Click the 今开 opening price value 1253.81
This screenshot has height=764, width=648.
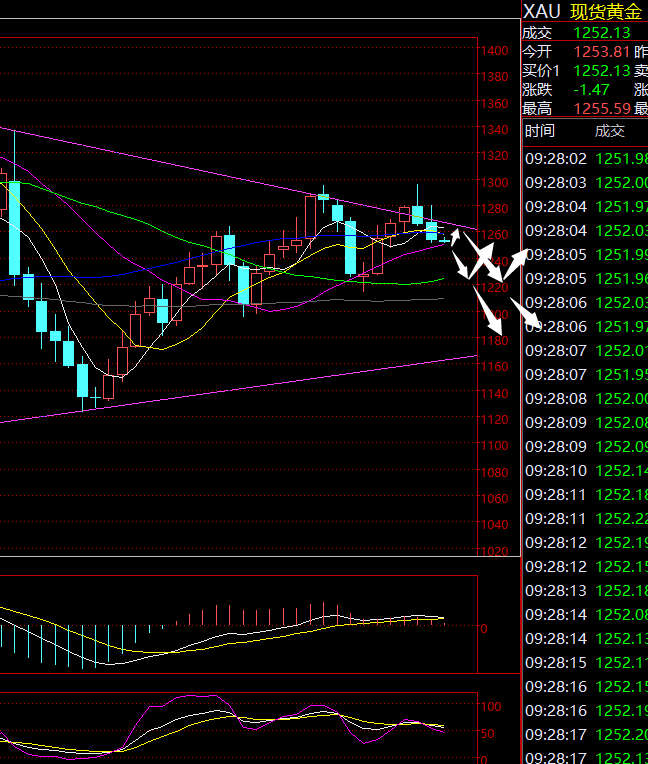pyautogui.click(x=601, y=52)
